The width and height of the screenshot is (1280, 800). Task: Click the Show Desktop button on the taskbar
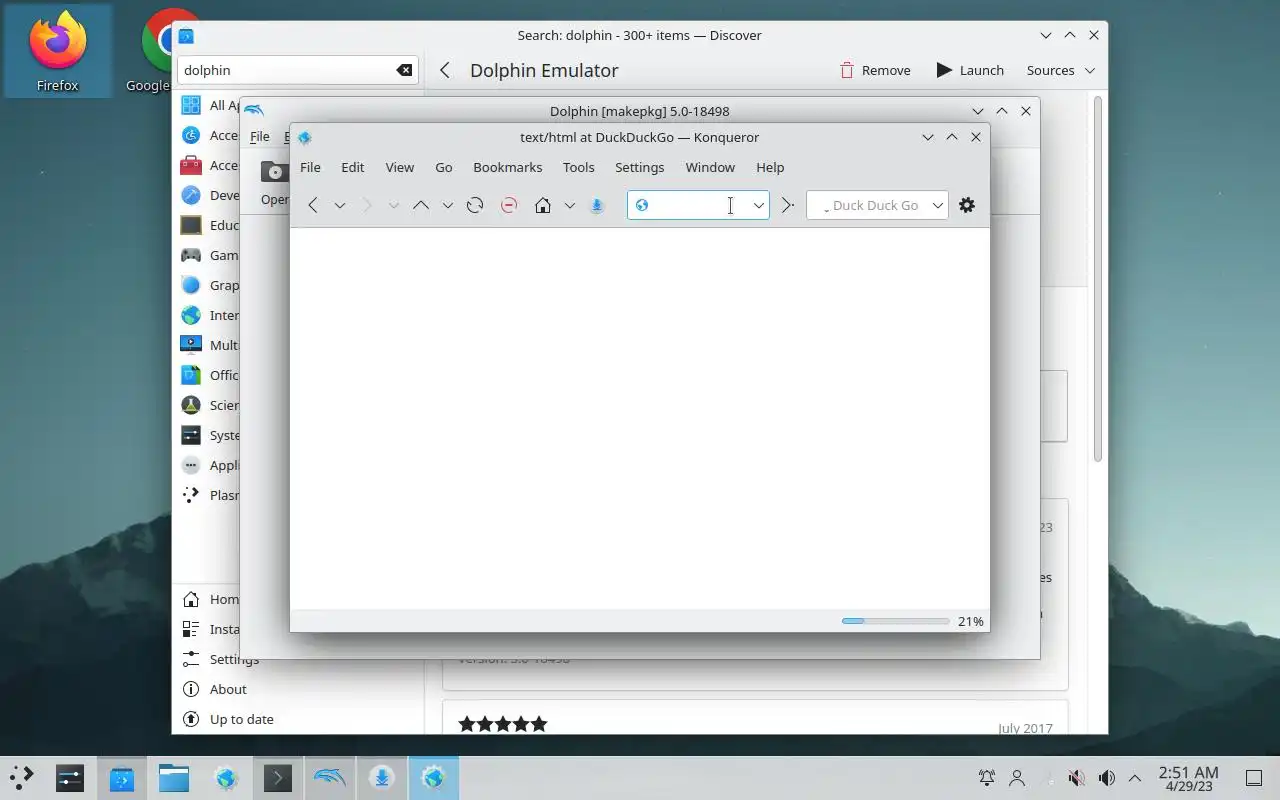[1254, 778]
